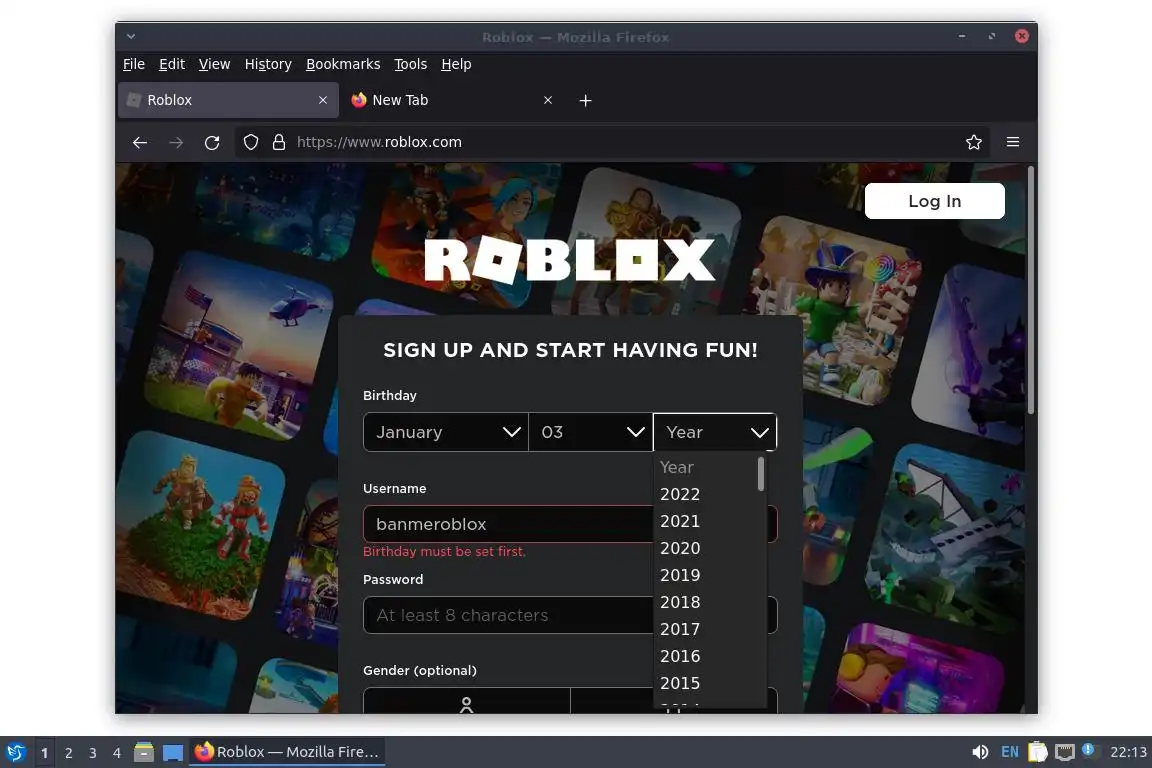Image resolution: width=1152 pixels, height=768 pixels.
Task: Reload the Roblox page
Action: pos(212,143)
